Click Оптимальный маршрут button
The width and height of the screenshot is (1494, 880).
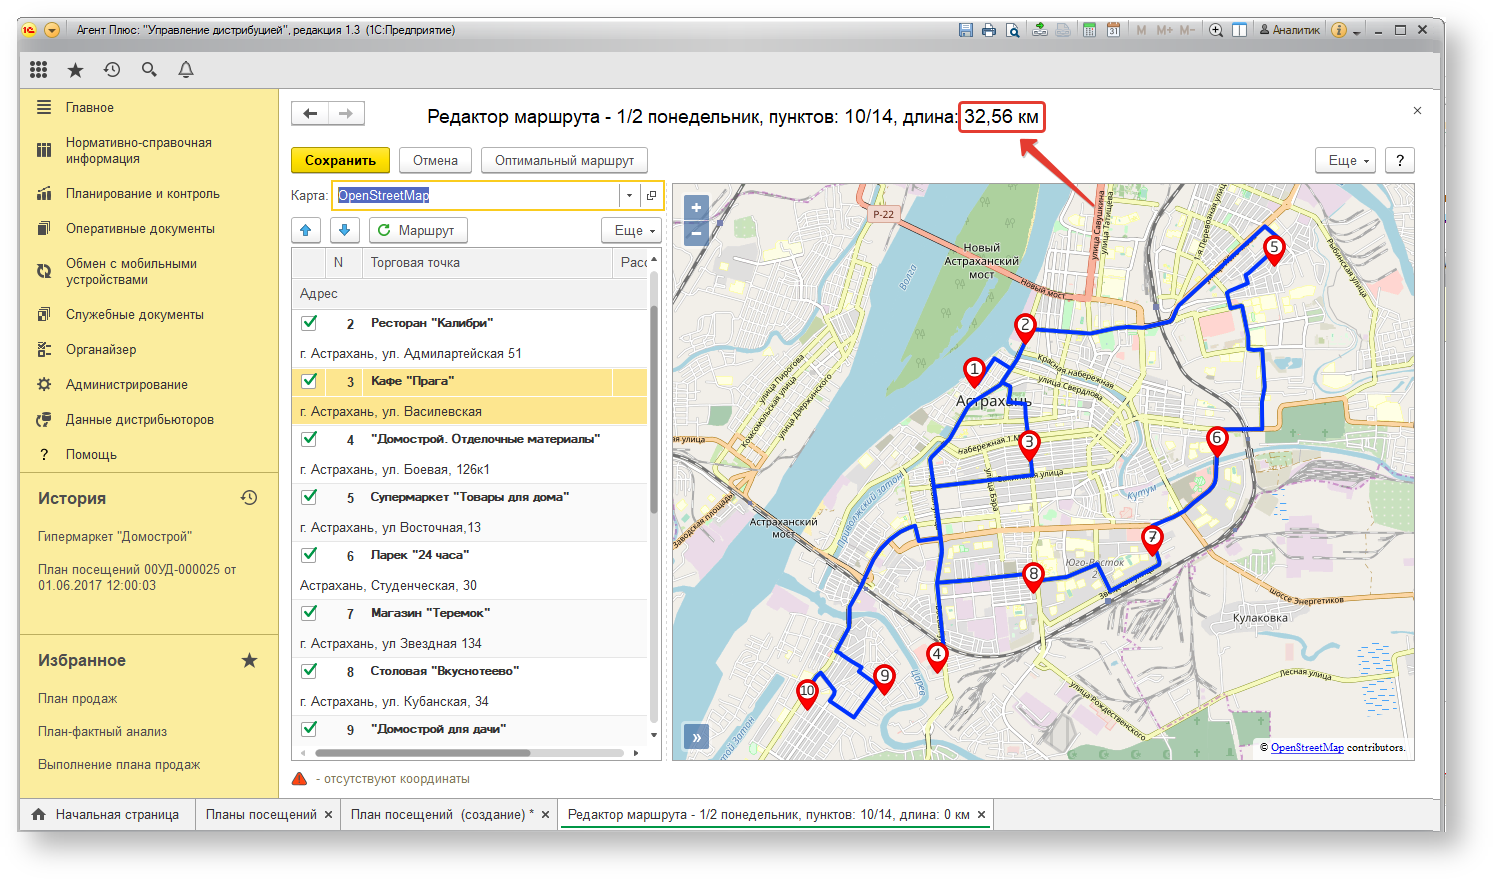coord(564,160)
